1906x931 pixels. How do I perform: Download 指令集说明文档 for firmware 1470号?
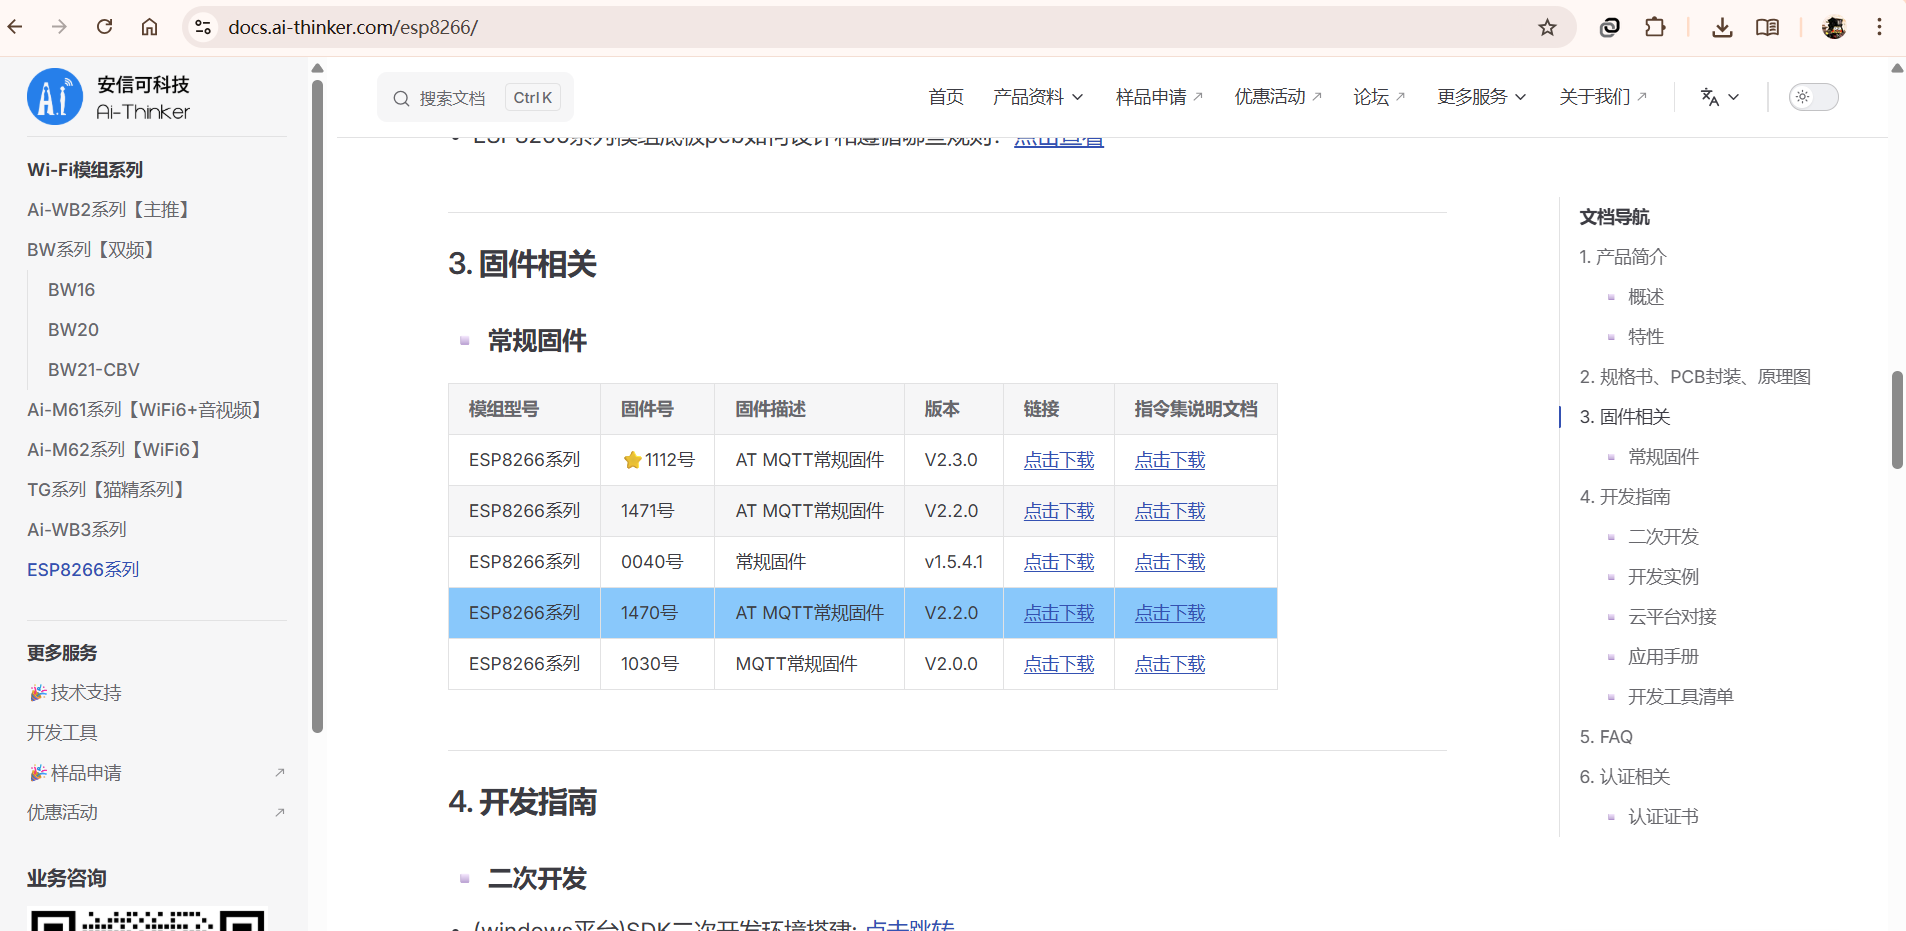[1170, 613]
